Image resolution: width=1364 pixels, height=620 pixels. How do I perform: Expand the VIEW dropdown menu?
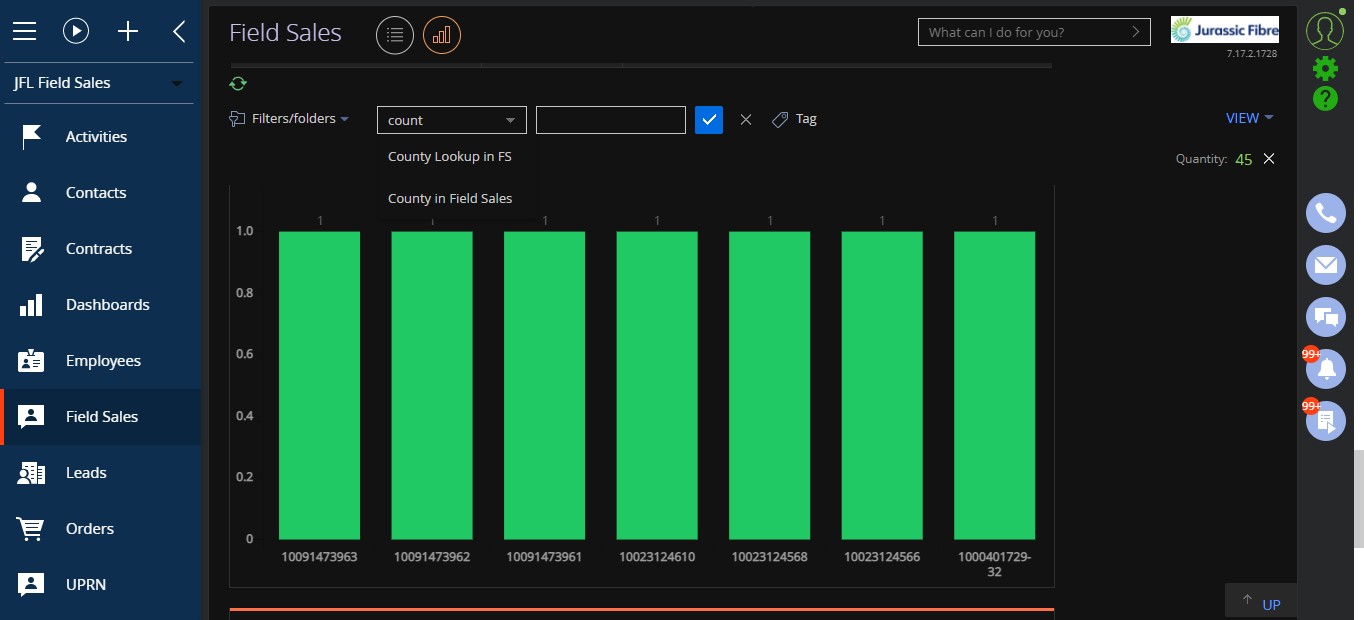1250,118
